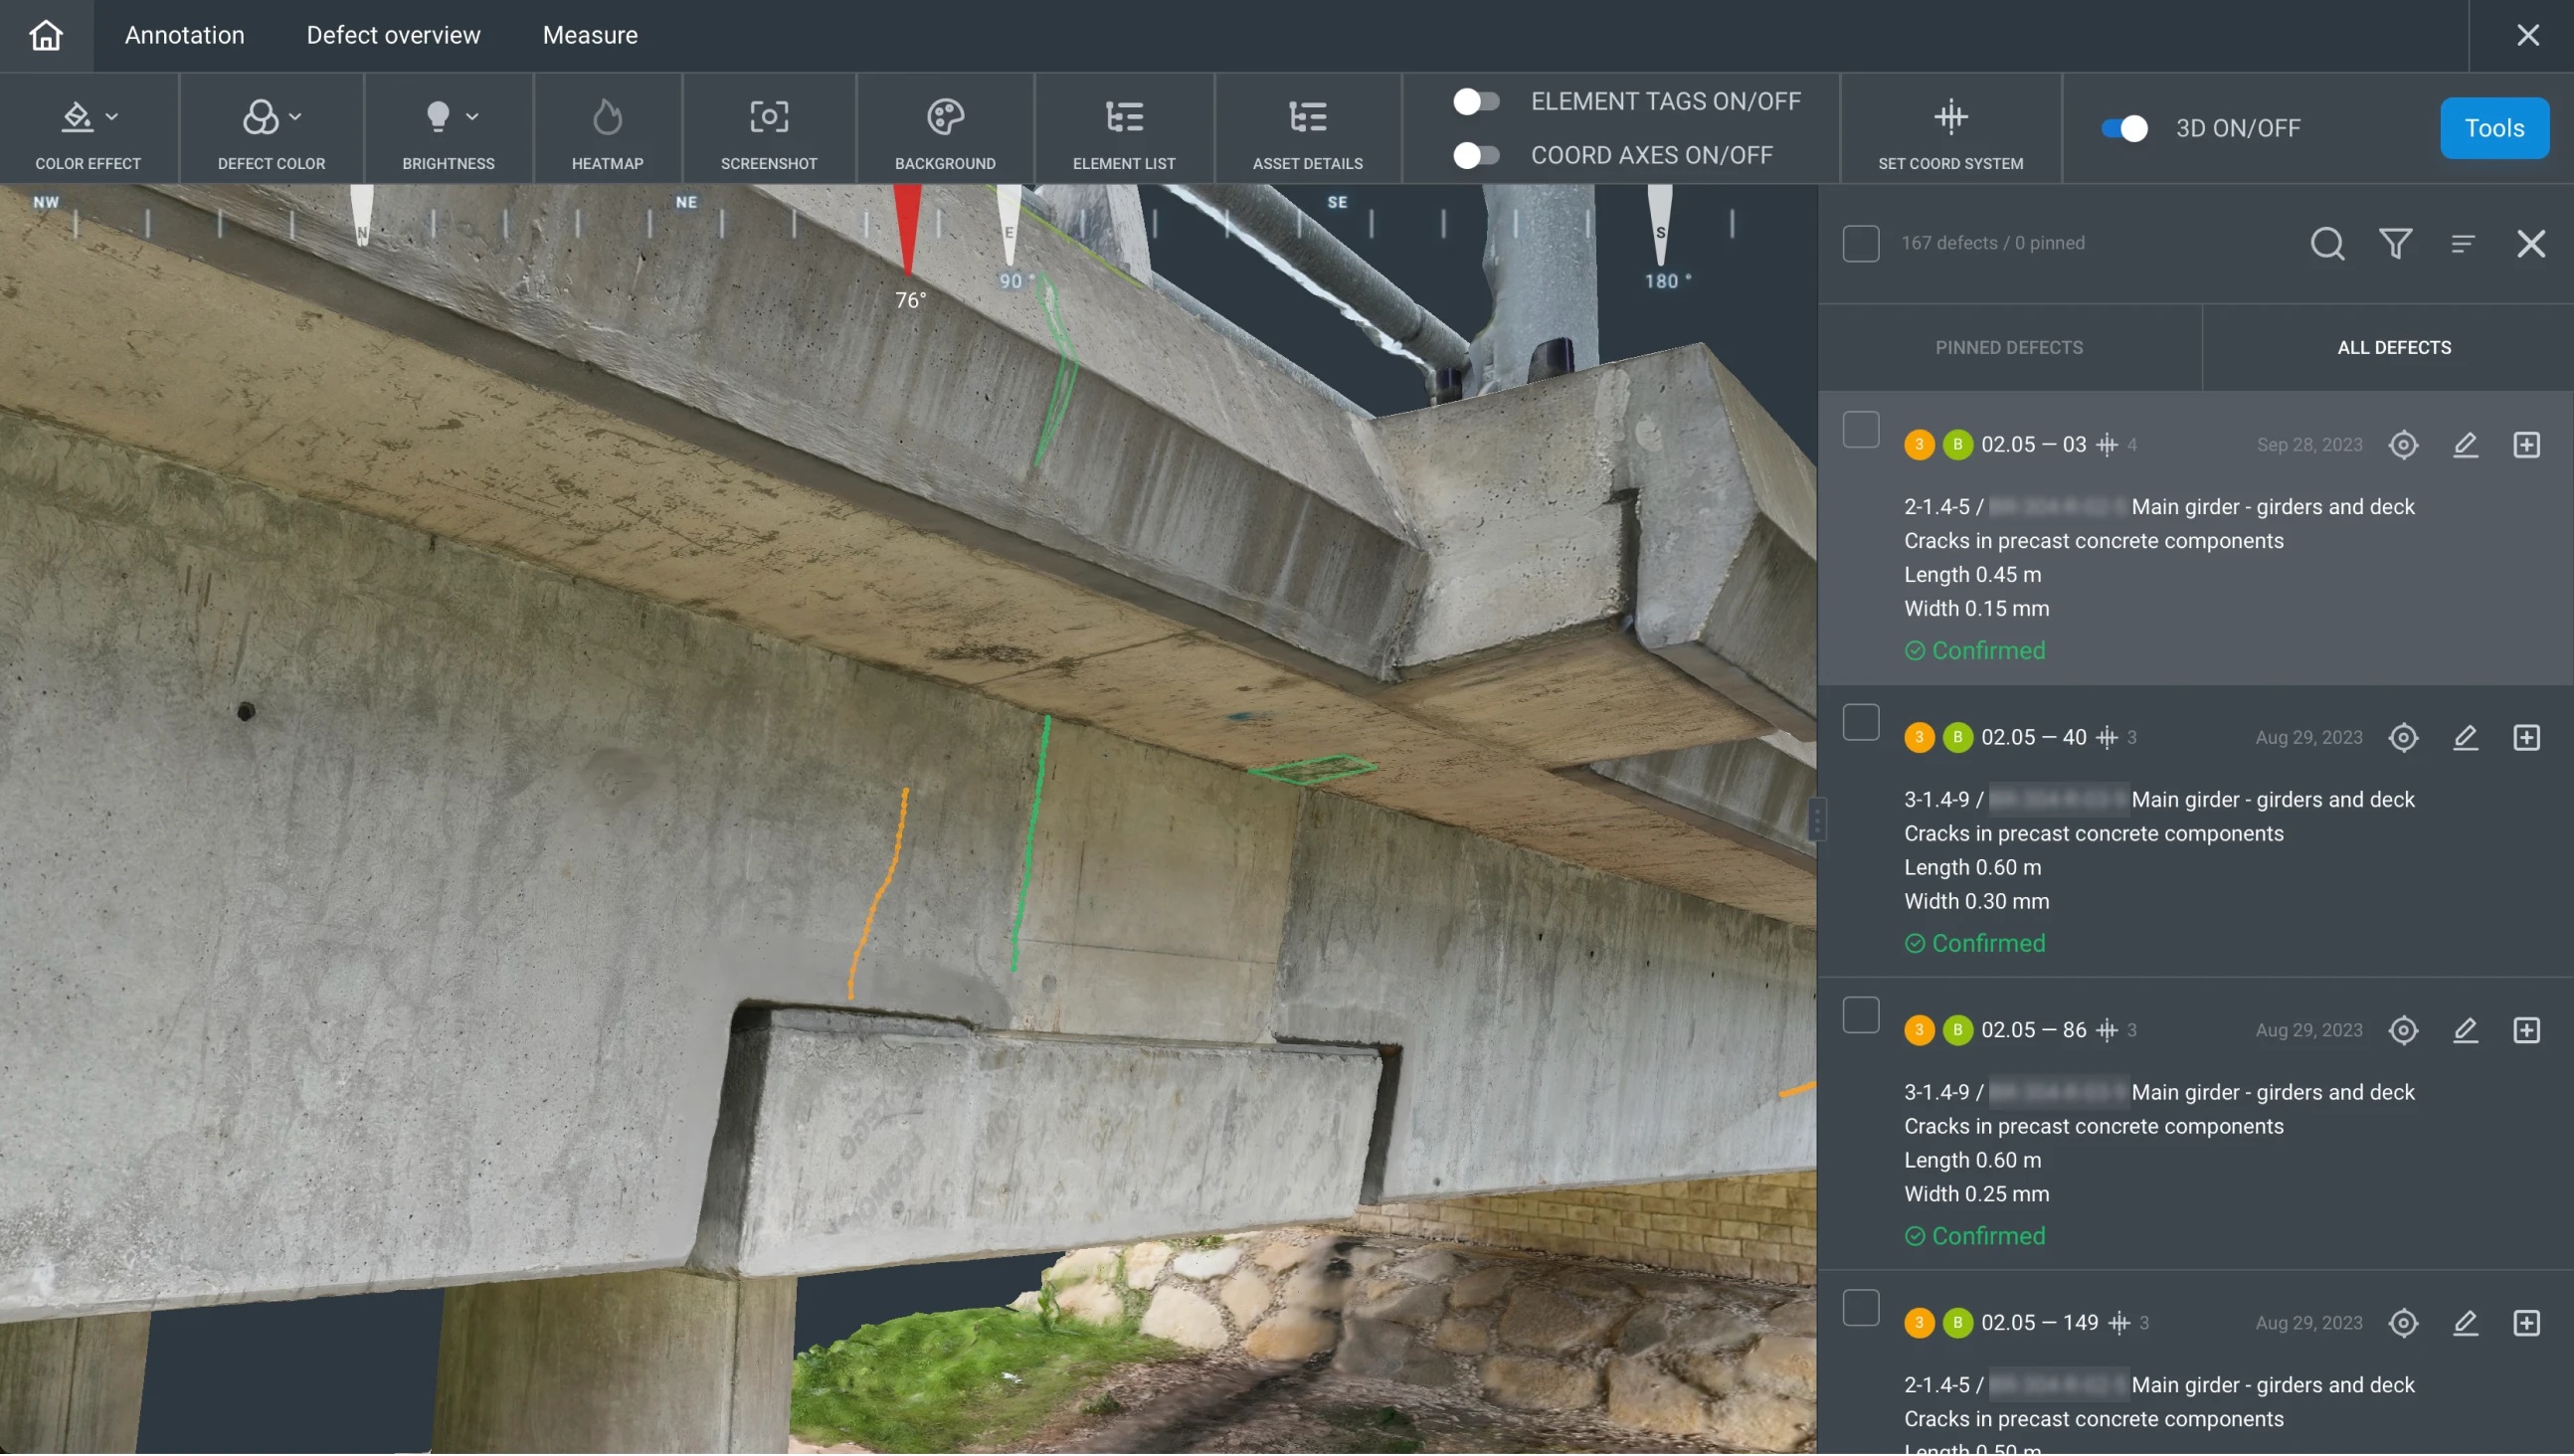
Task: Click Width 0.30 mm text
Action: pos(1976,902)
